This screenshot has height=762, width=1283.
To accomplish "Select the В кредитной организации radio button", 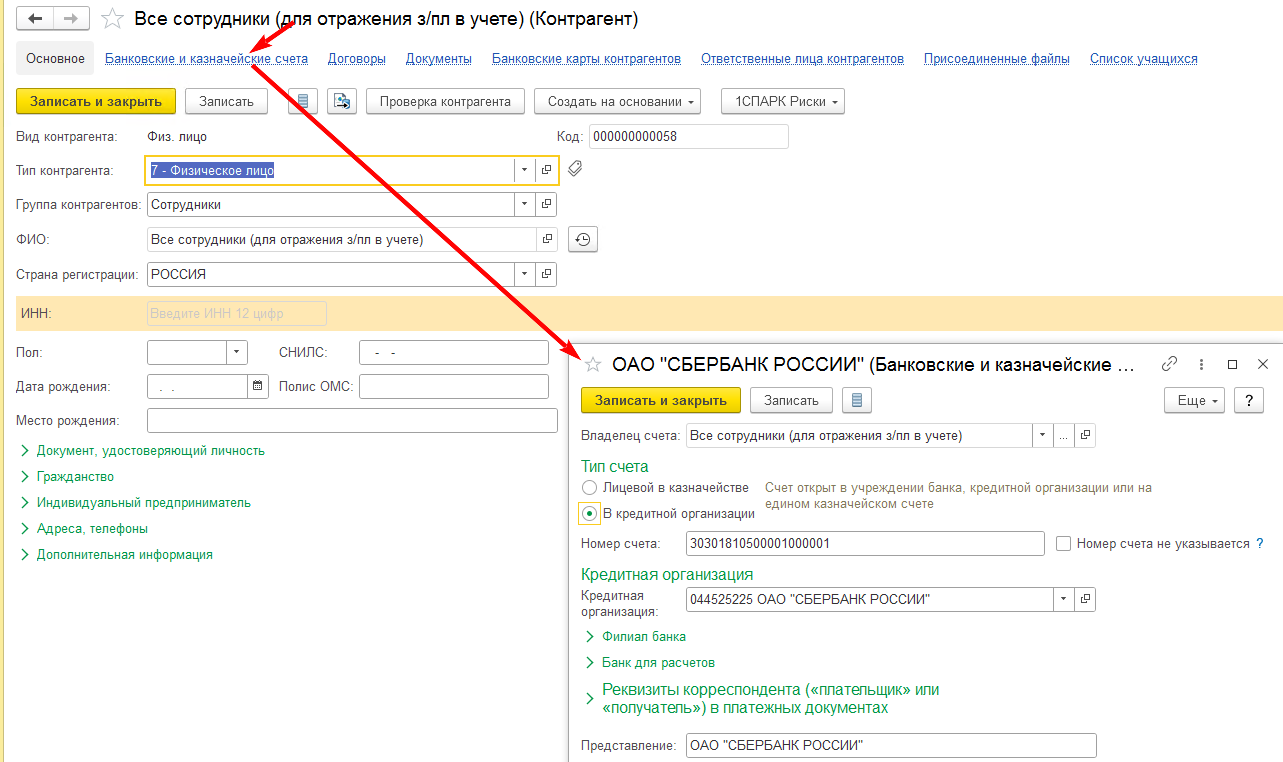I will [590, 513].
